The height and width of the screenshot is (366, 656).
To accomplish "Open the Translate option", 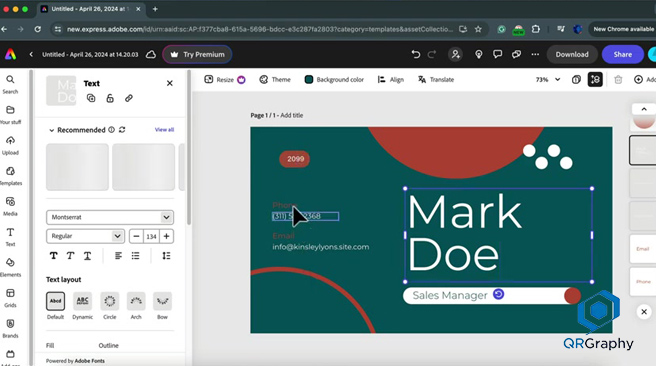I will pos(436,79).
